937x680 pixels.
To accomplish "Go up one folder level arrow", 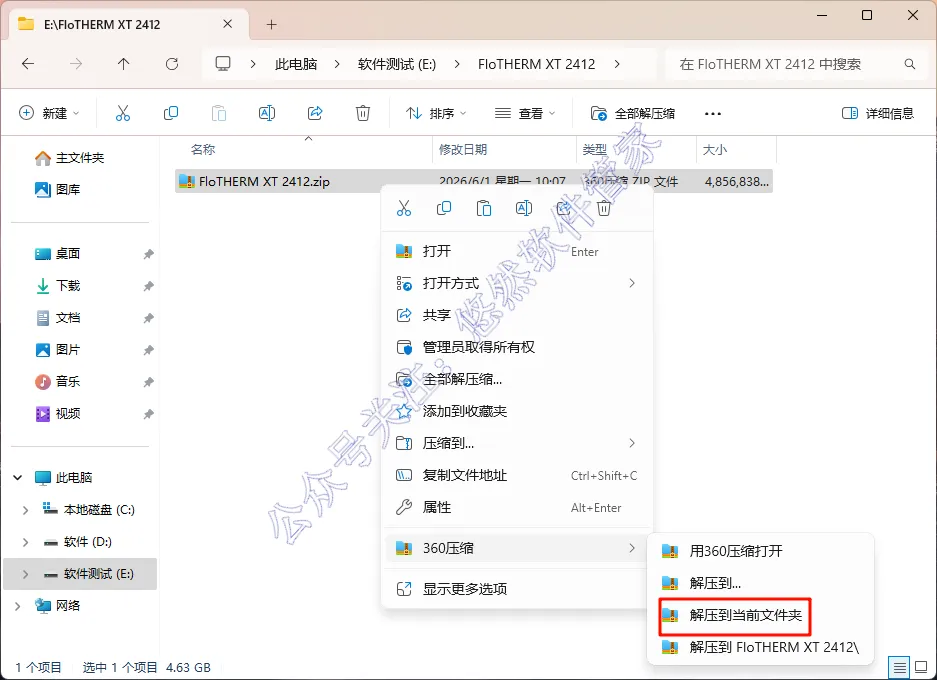I will pyautogui.click(x=124, y=64).
